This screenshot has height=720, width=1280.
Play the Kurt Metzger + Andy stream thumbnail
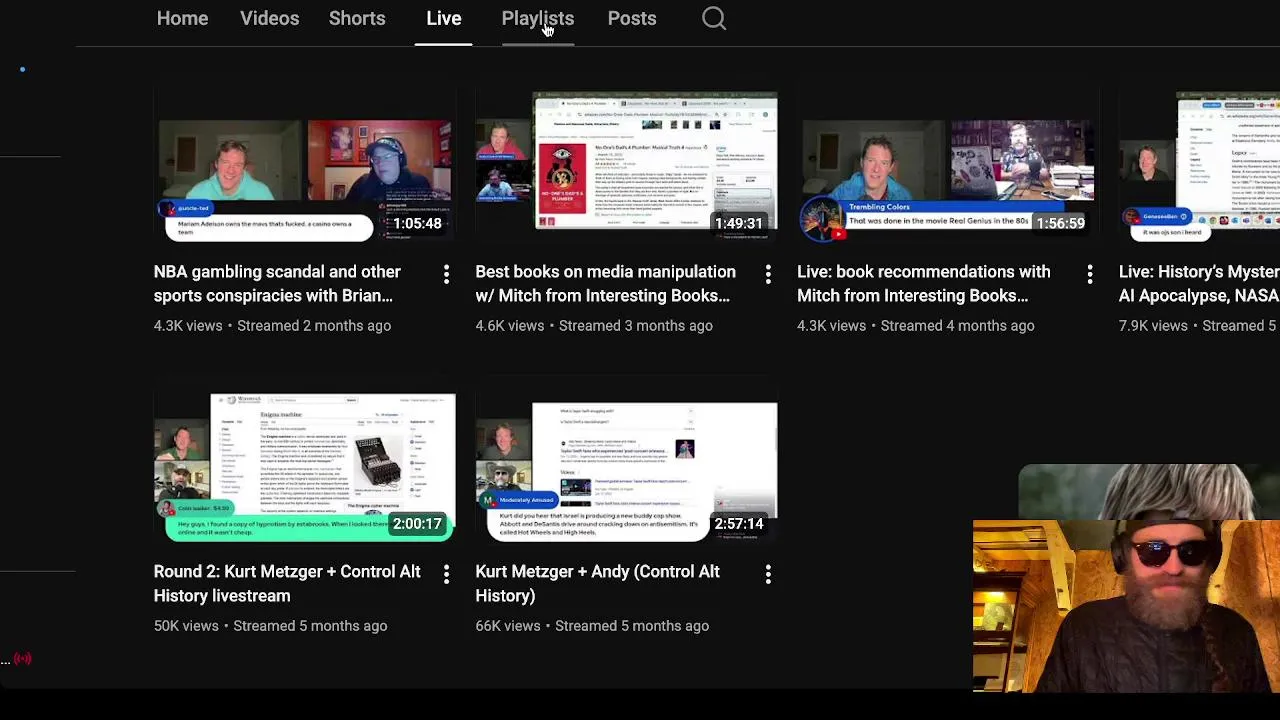pyautogui.click(x=626, y=467)
